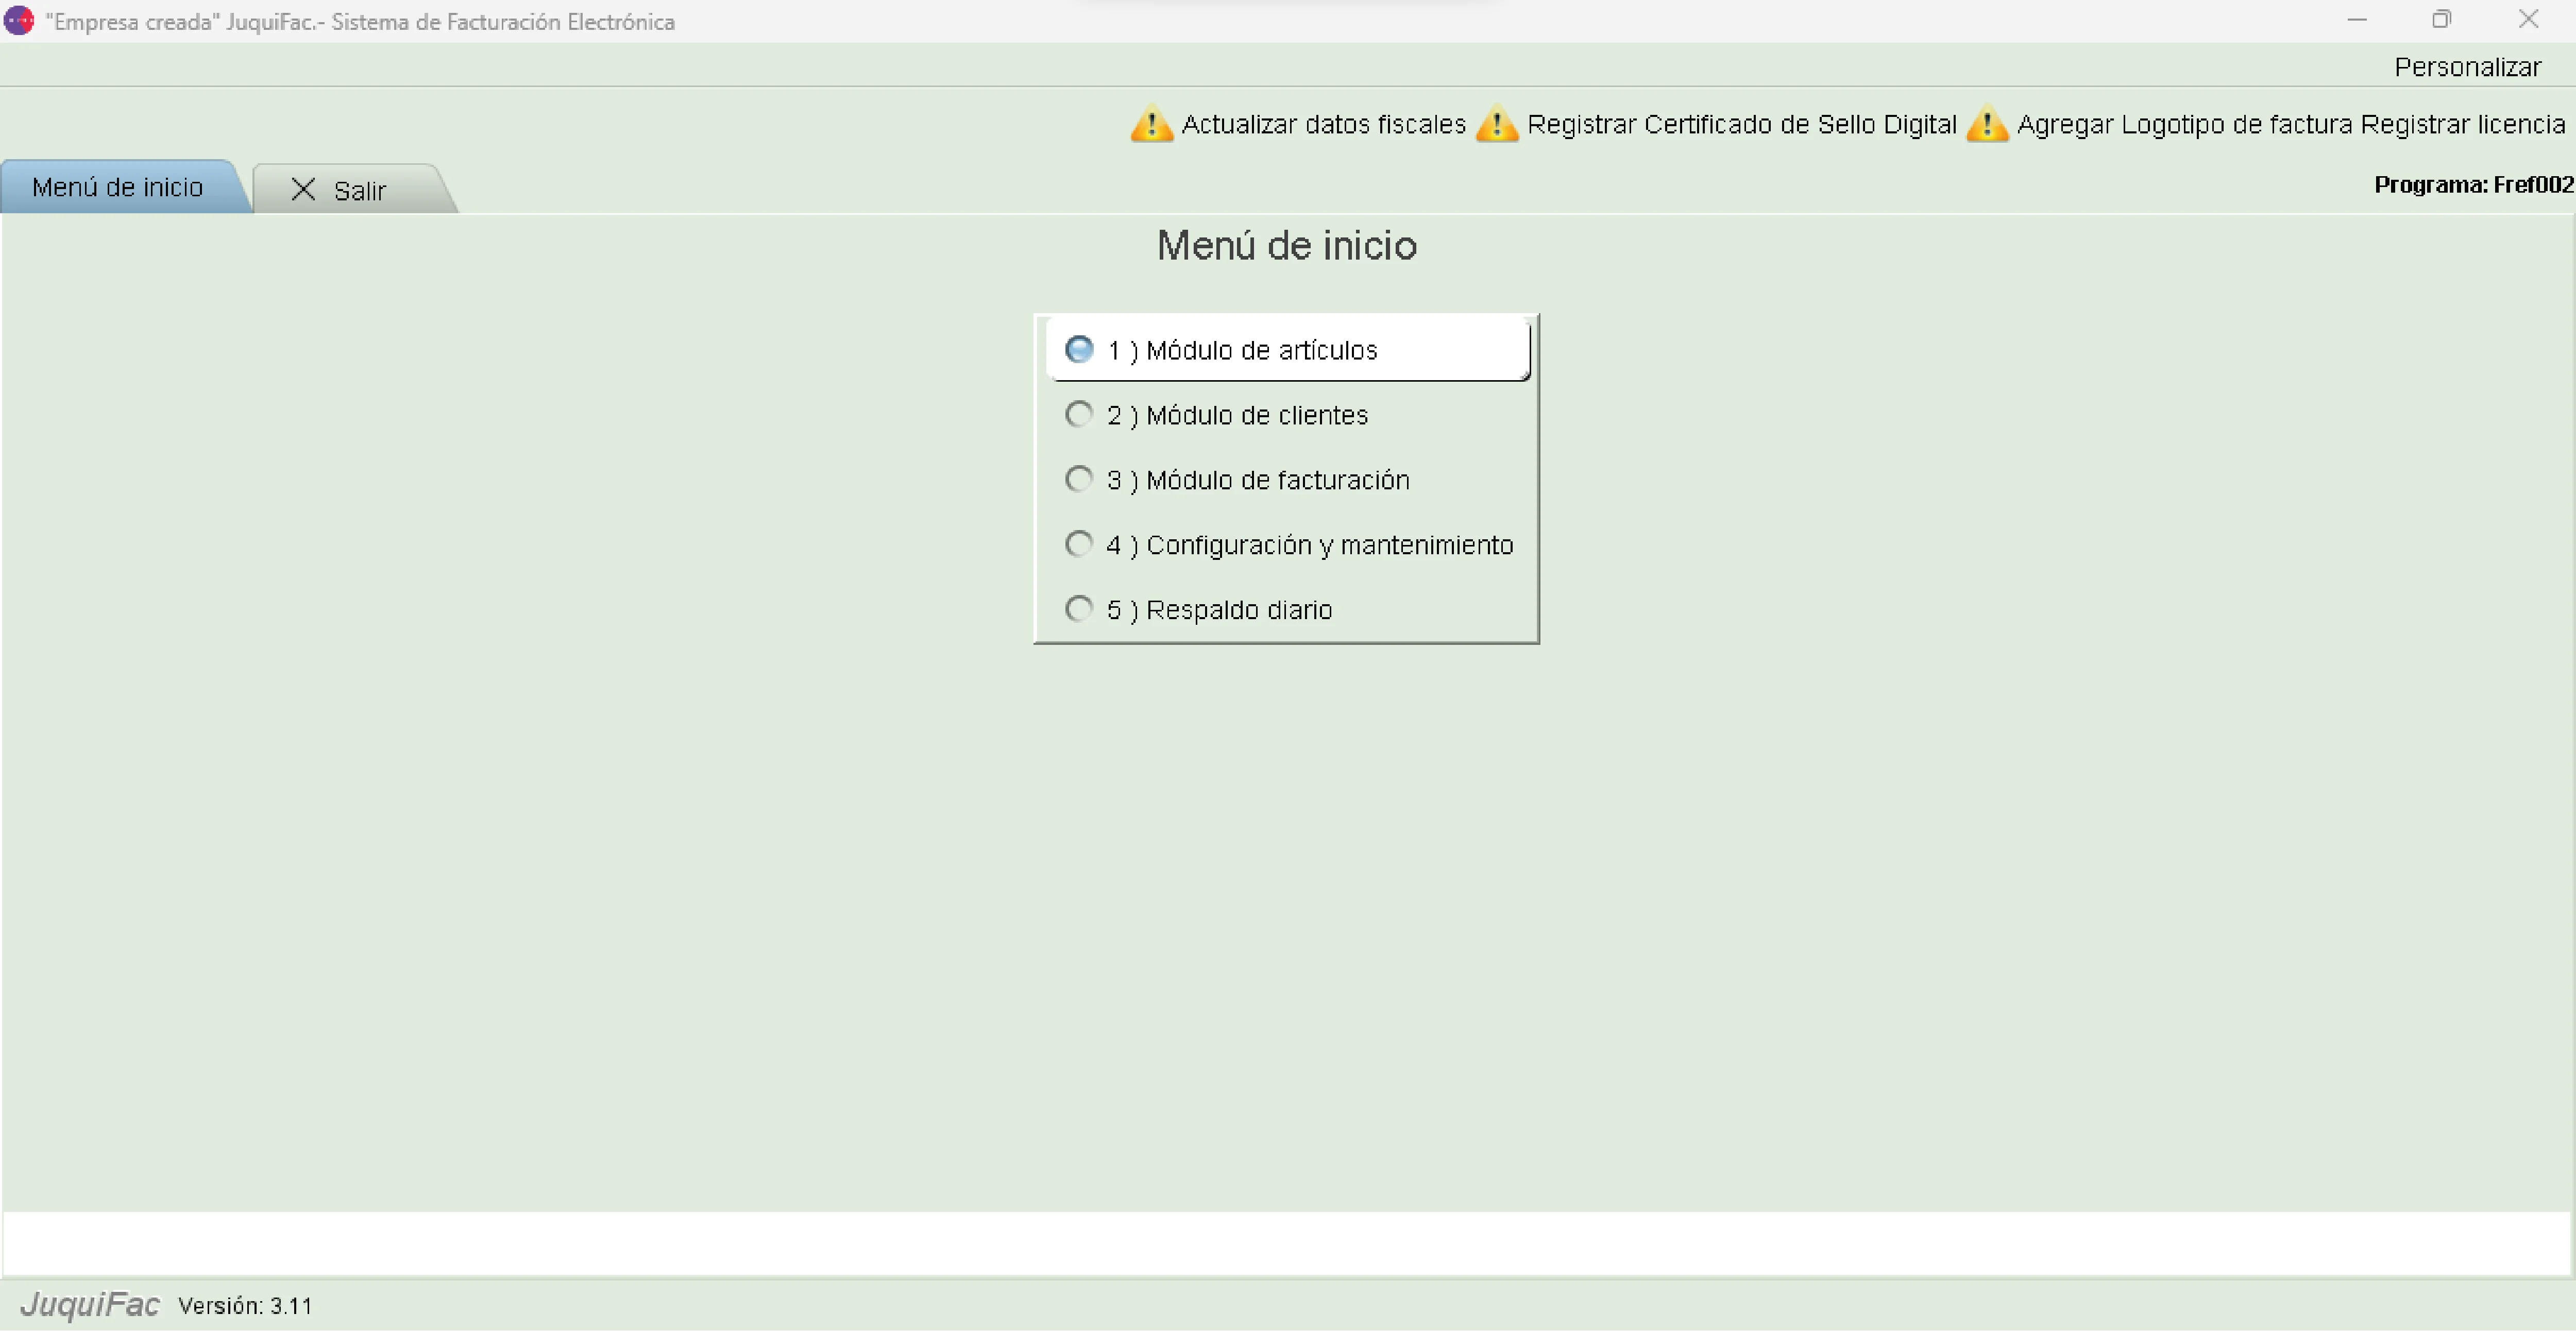Click warning icon beside Agregar Logotipo de factura

[x=1986, y=124]
